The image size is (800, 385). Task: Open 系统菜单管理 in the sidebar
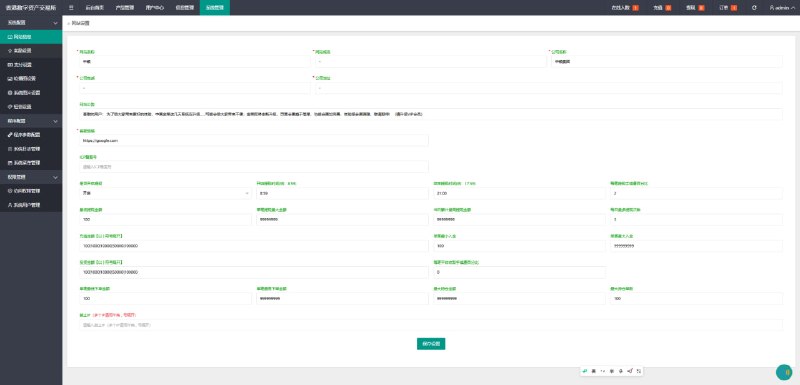31,163
